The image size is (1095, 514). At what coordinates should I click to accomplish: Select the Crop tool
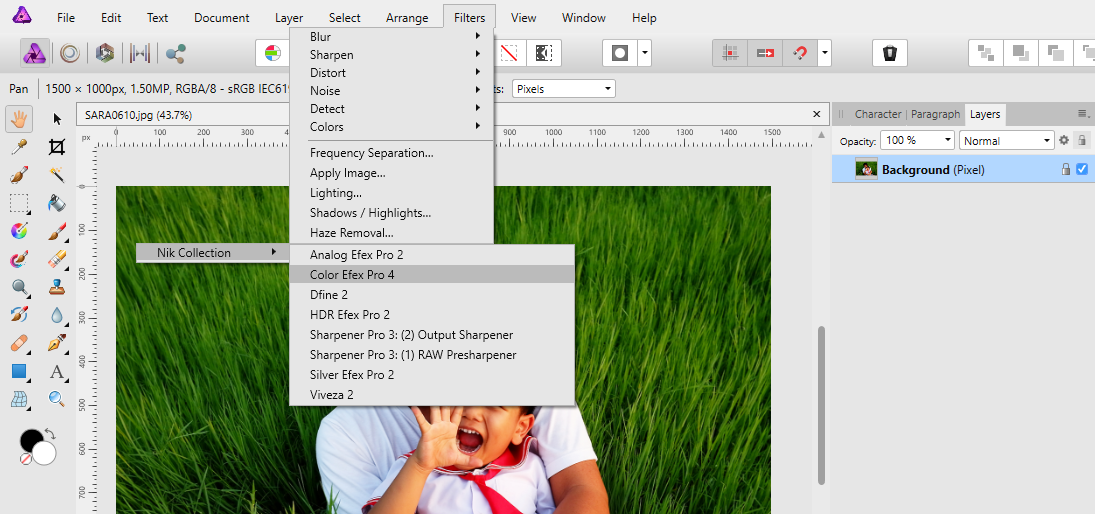(57, 147)
